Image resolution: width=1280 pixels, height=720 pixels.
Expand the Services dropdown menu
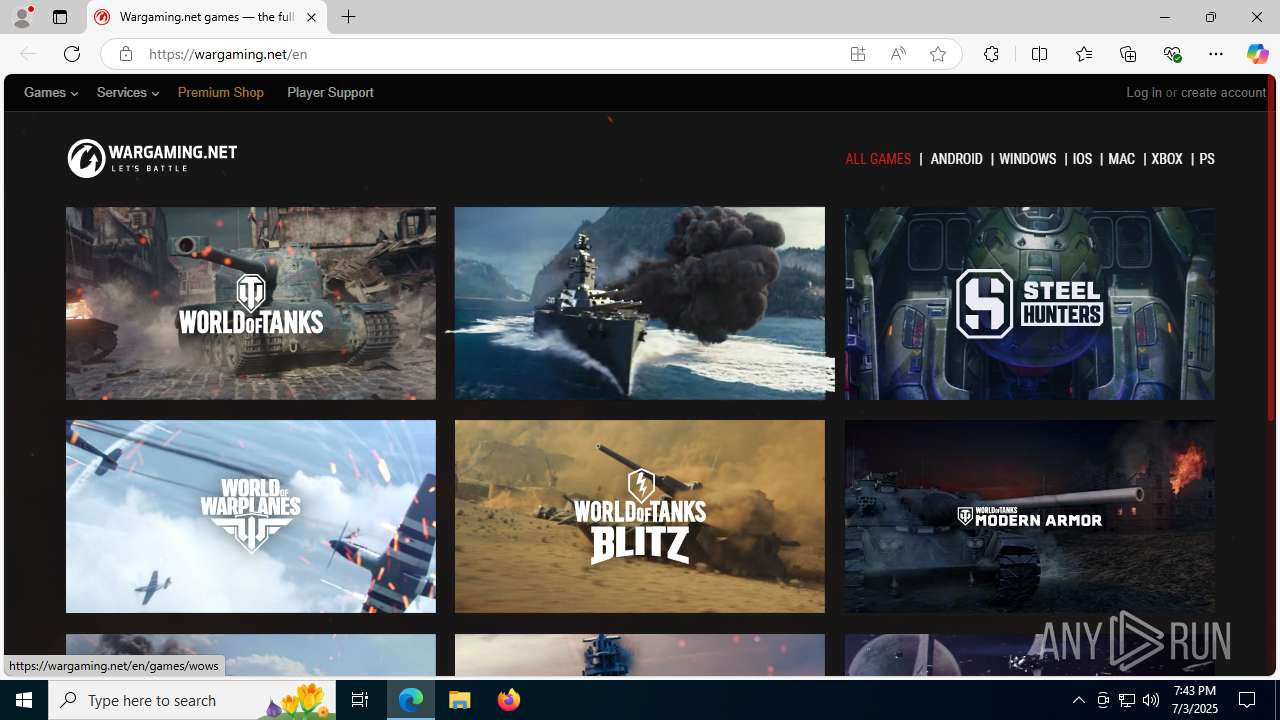tap(127, 92)
